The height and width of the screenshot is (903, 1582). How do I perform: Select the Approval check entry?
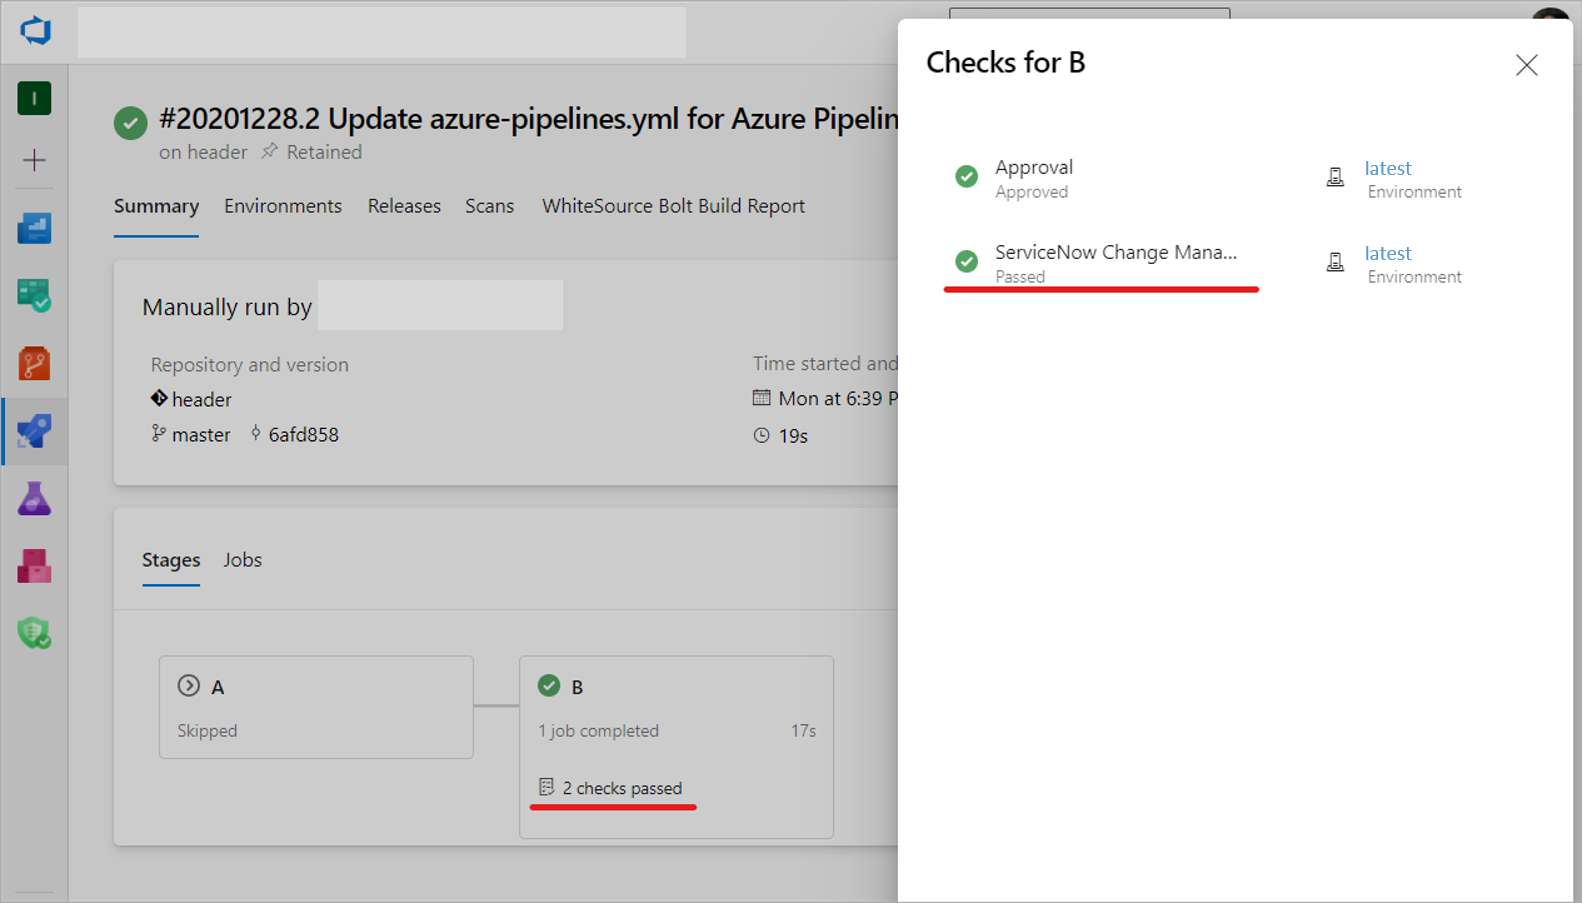1034,167
